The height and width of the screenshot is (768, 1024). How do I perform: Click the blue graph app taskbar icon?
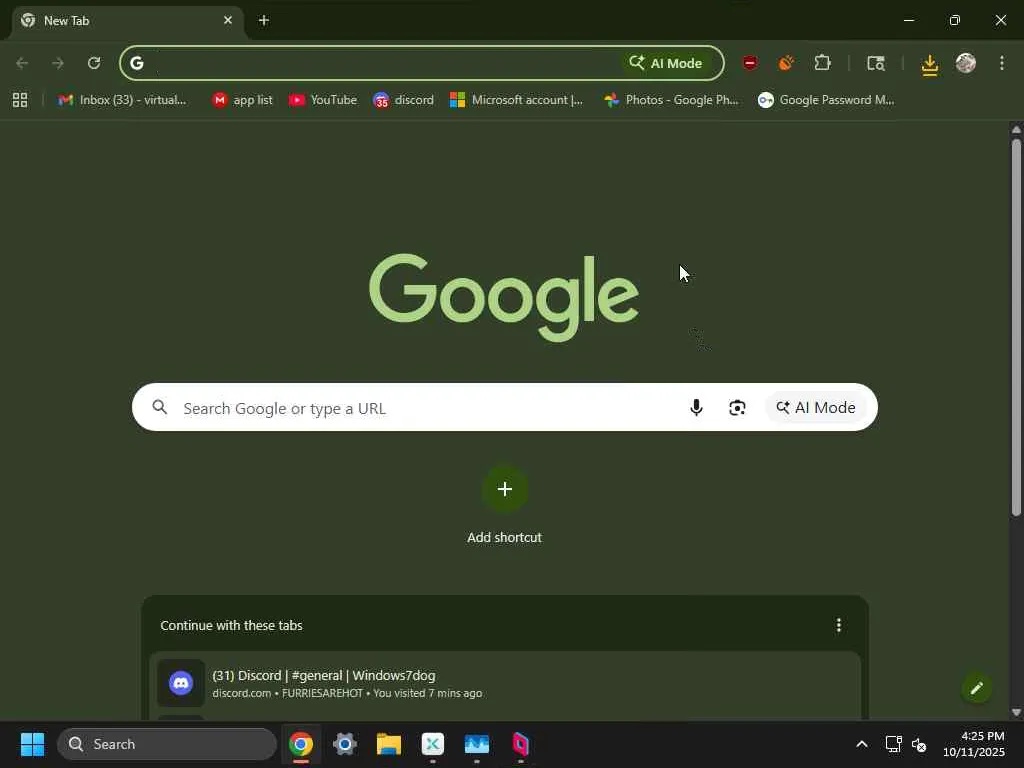pos(477,744)
